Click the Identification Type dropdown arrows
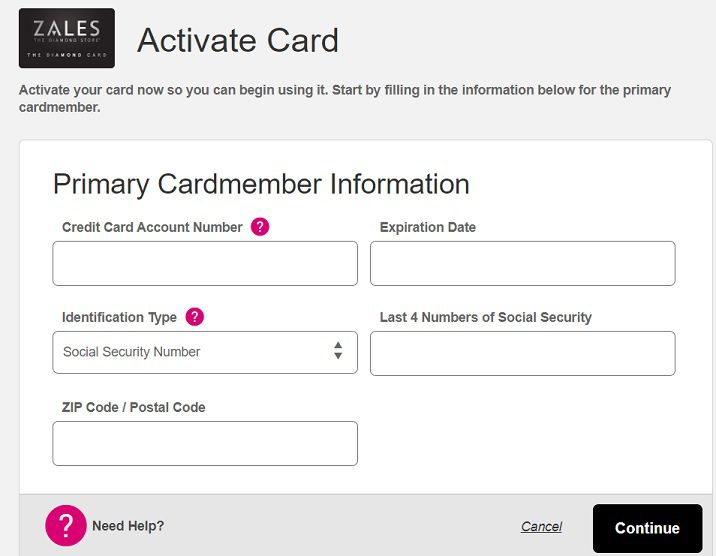This screenshot has width=716, height=556. pyautogui.click(x=338, y=352)
